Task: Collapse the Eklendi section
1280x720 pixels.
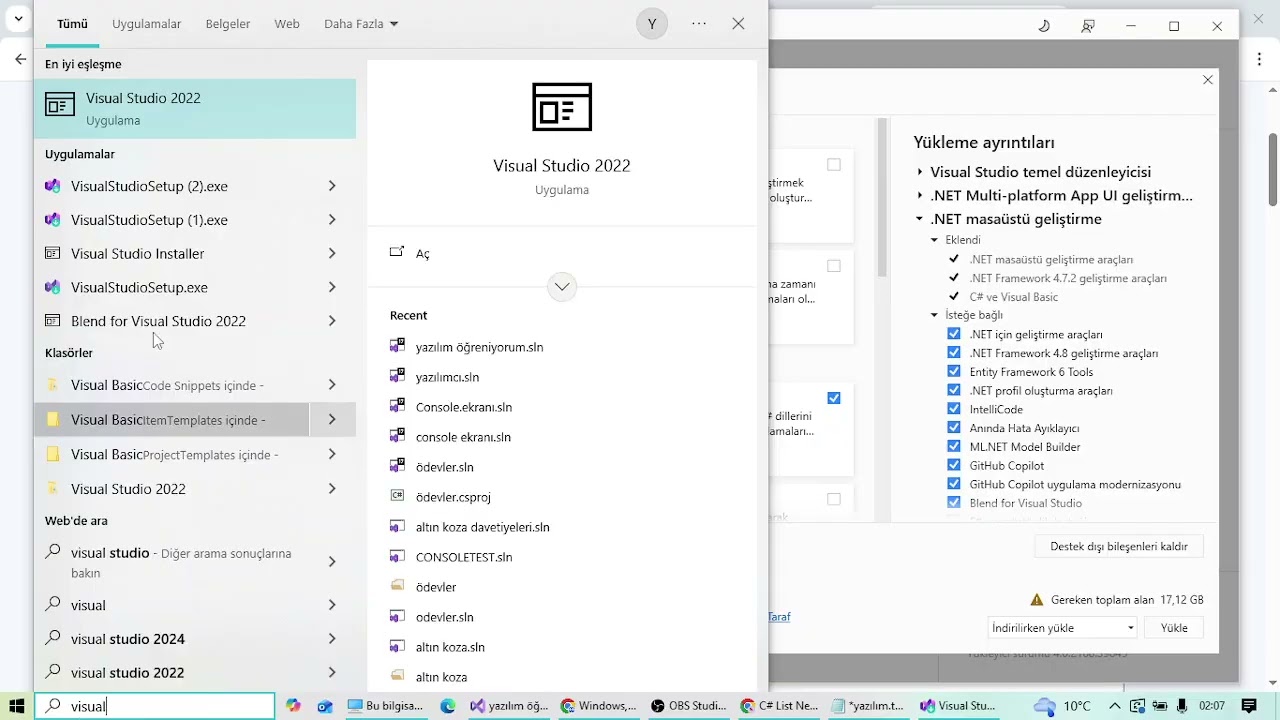Action: (x=934, y=240)
